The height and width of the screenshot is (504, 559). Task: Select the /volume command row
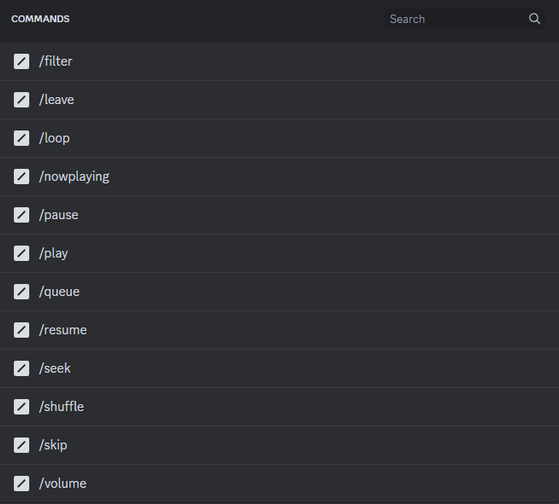280,484
